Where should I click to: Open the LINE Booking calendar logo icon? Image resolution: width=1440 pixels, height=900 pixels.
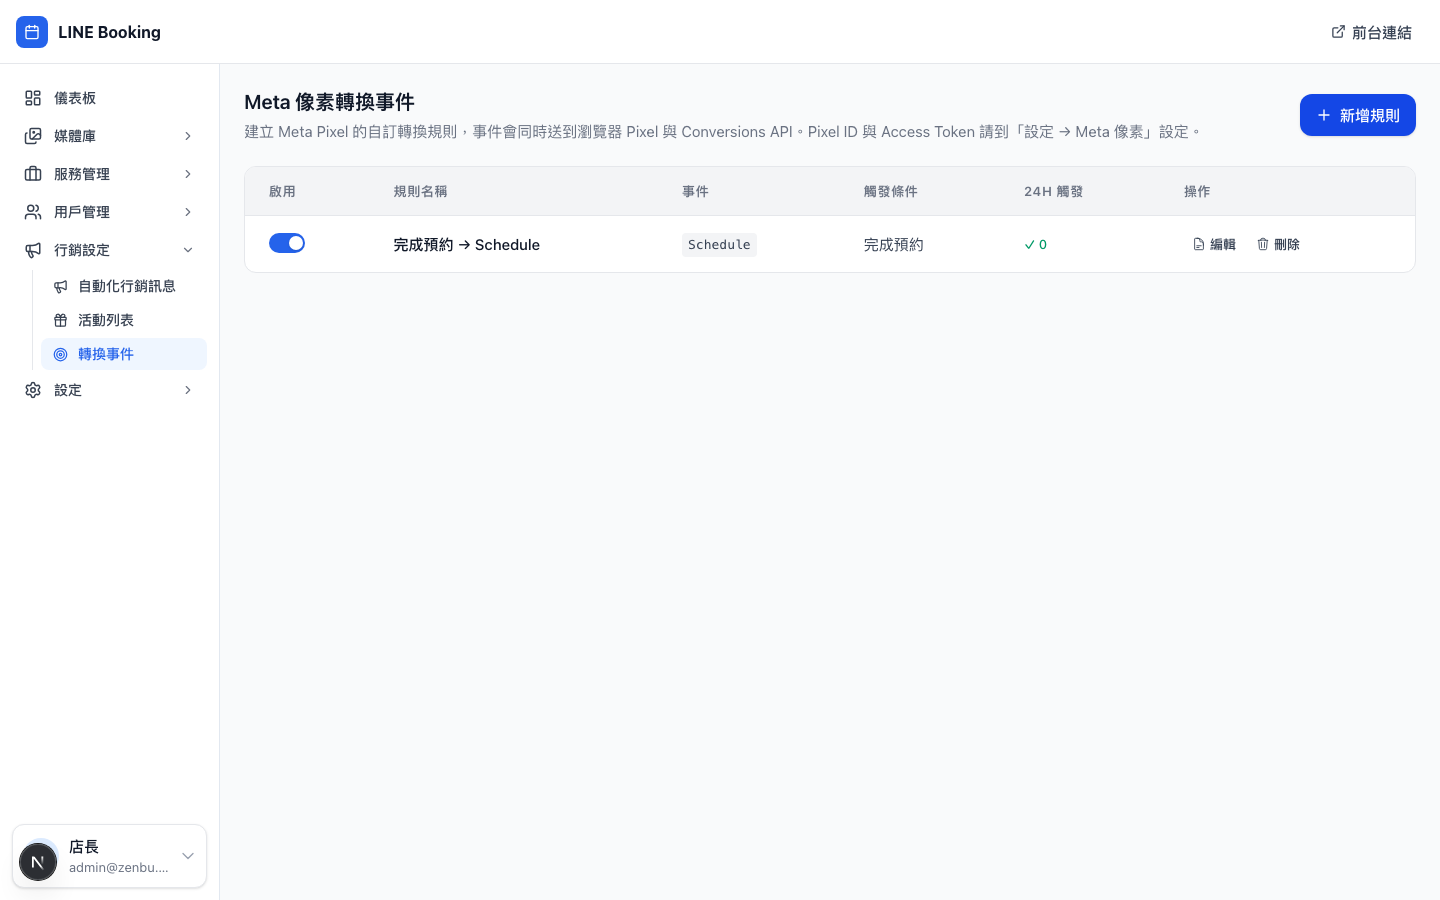click(x=32, y=32)
